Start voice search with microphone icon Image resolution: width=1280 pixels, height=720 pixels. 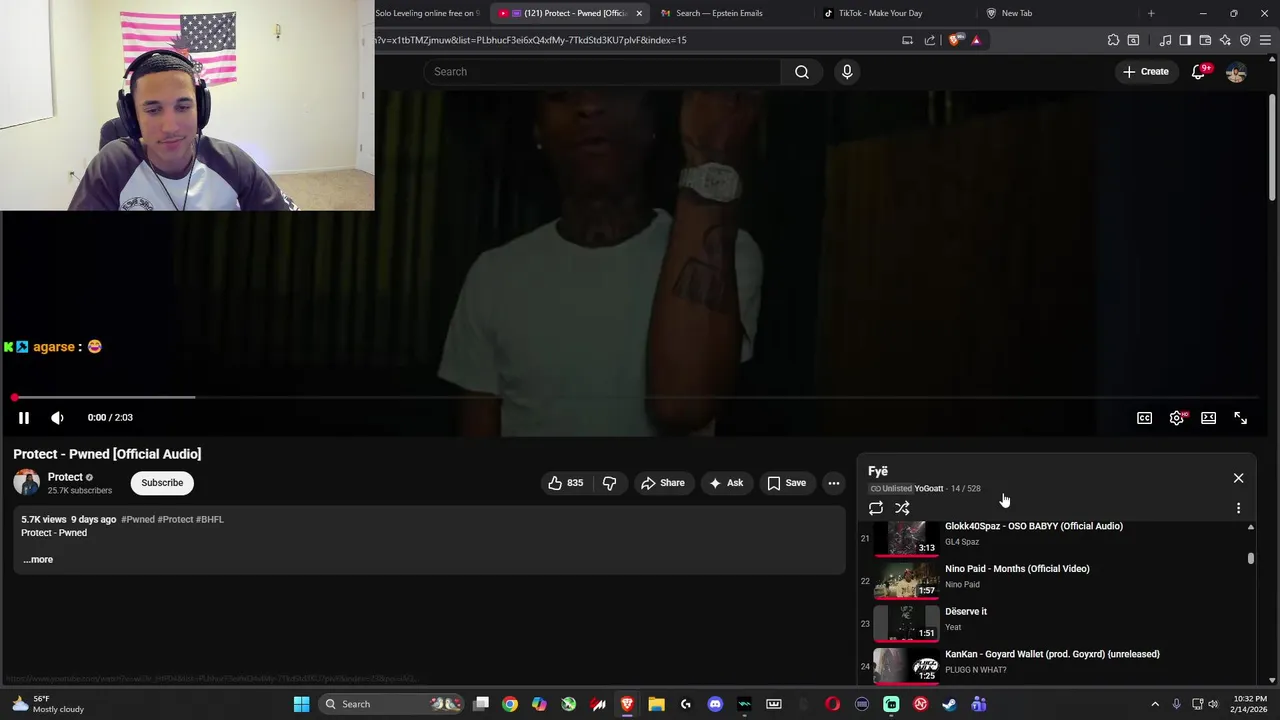(x=847, y=72)
